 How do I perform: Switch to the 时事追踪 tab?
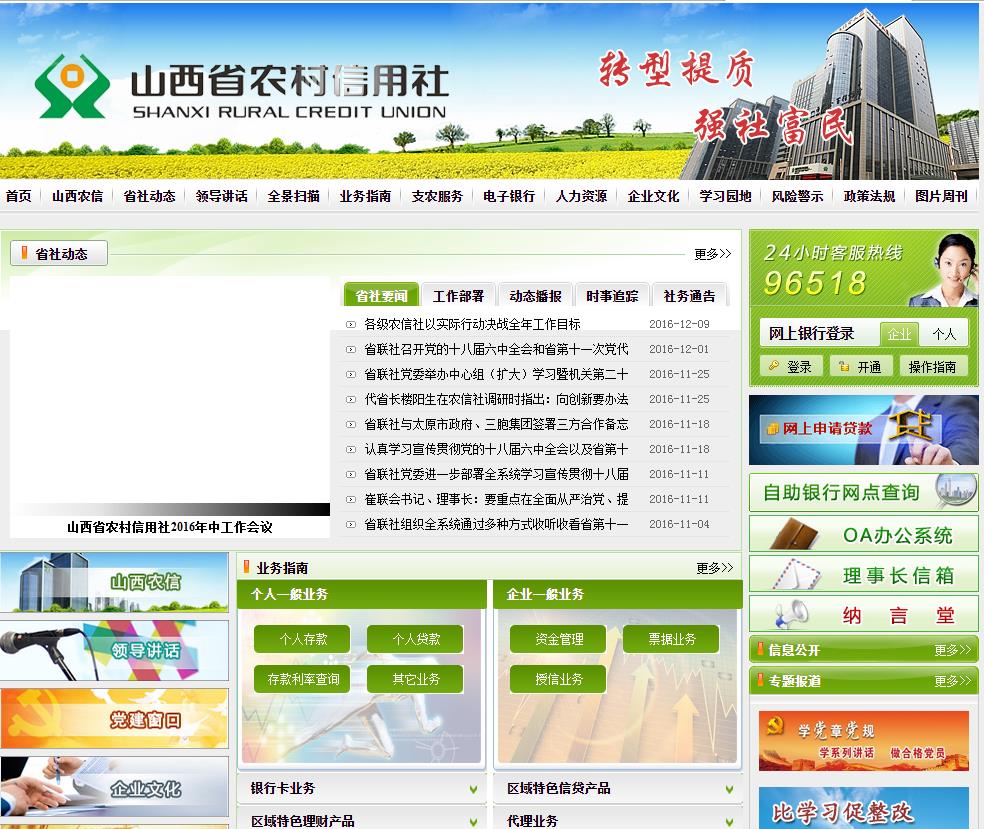612,295
